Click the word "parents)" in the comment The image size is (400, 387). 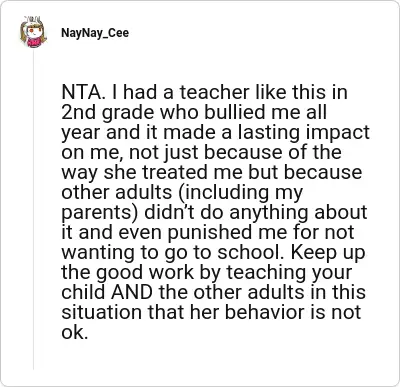[99, 213]
